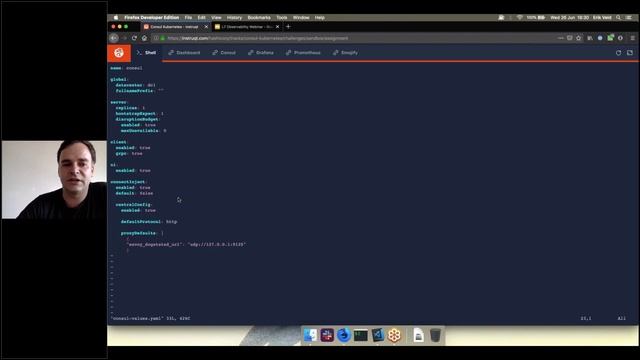
Task: Click the "connectInject:" line in the editor
Action: point(129,182)
